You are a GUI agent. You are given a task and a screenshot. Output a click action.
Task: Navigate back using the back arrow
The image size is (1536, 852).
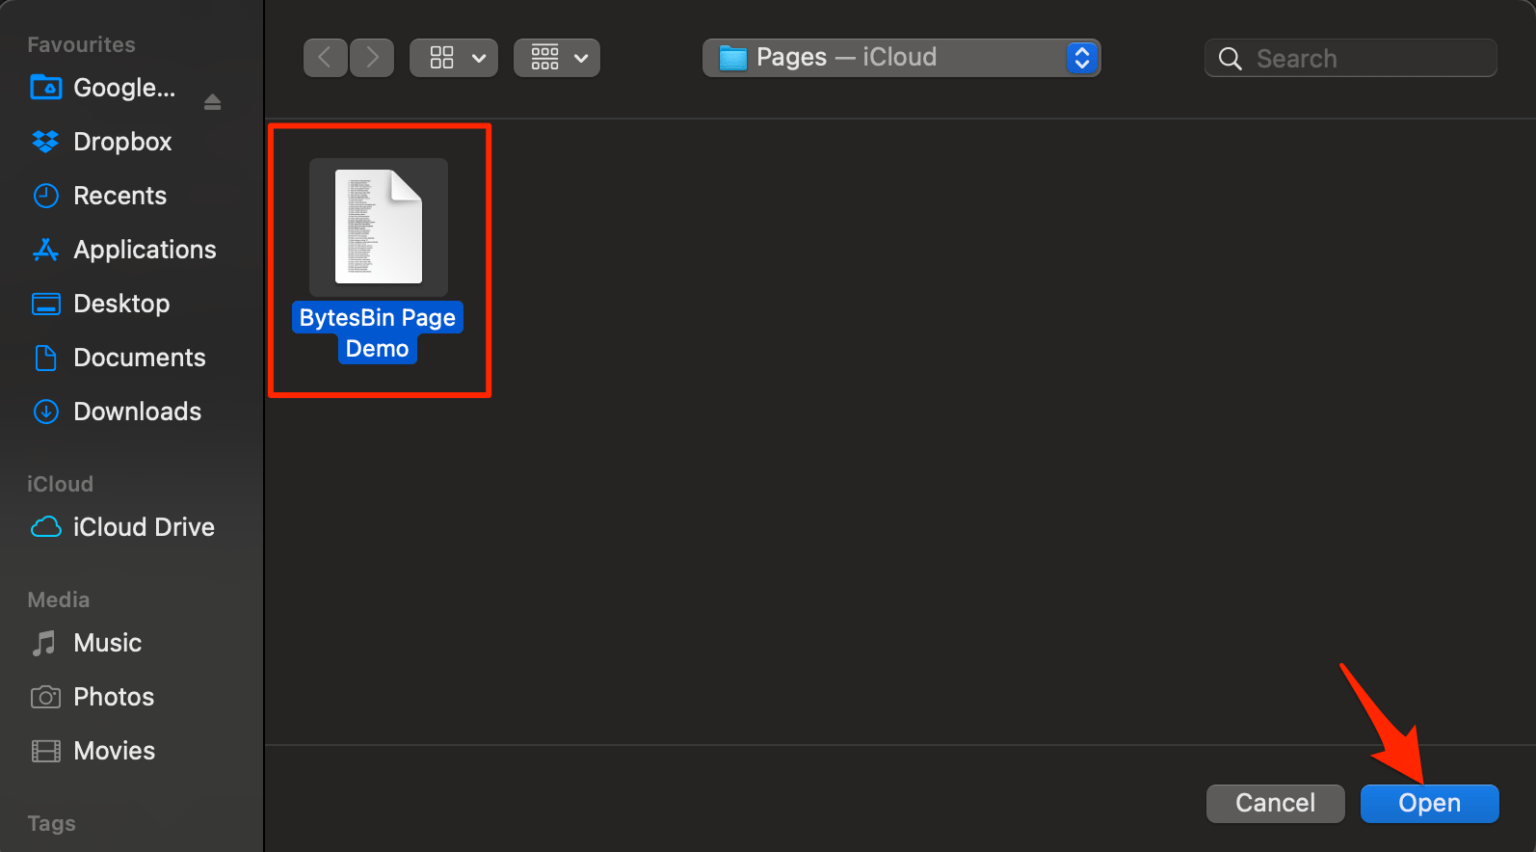point(325,57)
